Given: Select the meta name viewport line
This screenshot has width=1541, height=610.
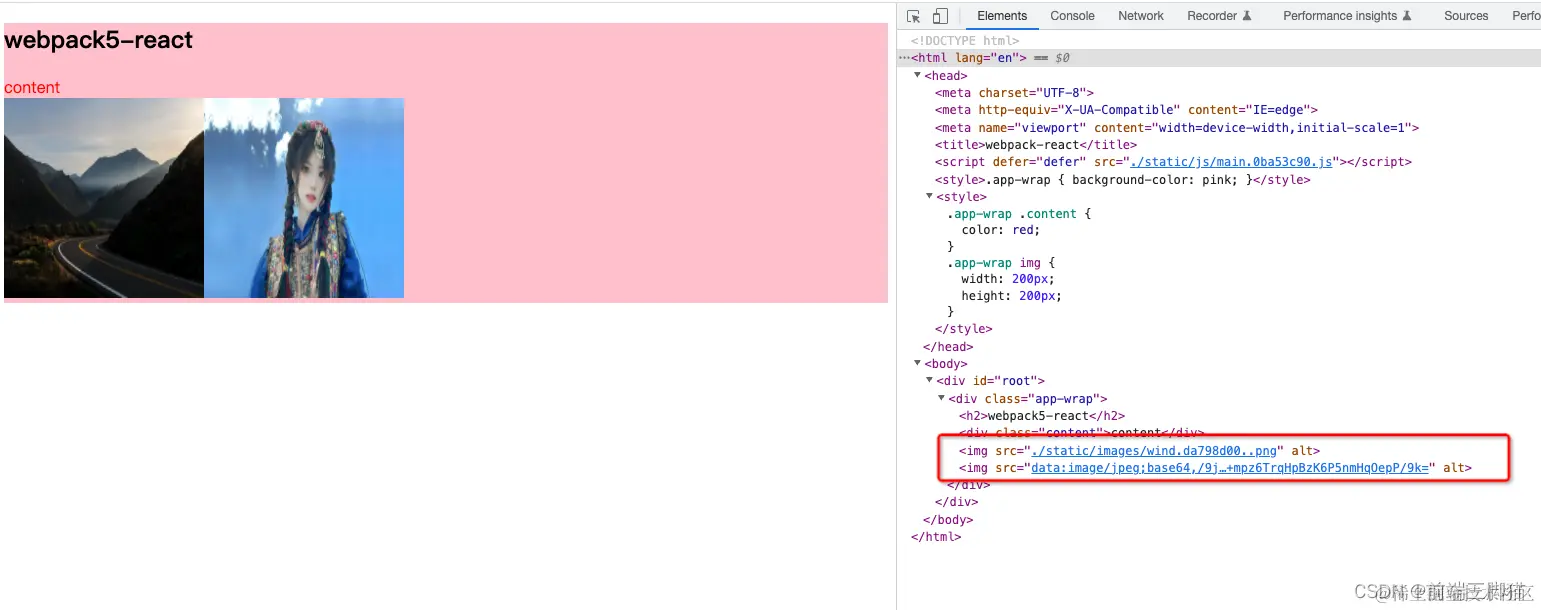Looking at the screenshot, I should (1177, 128).
